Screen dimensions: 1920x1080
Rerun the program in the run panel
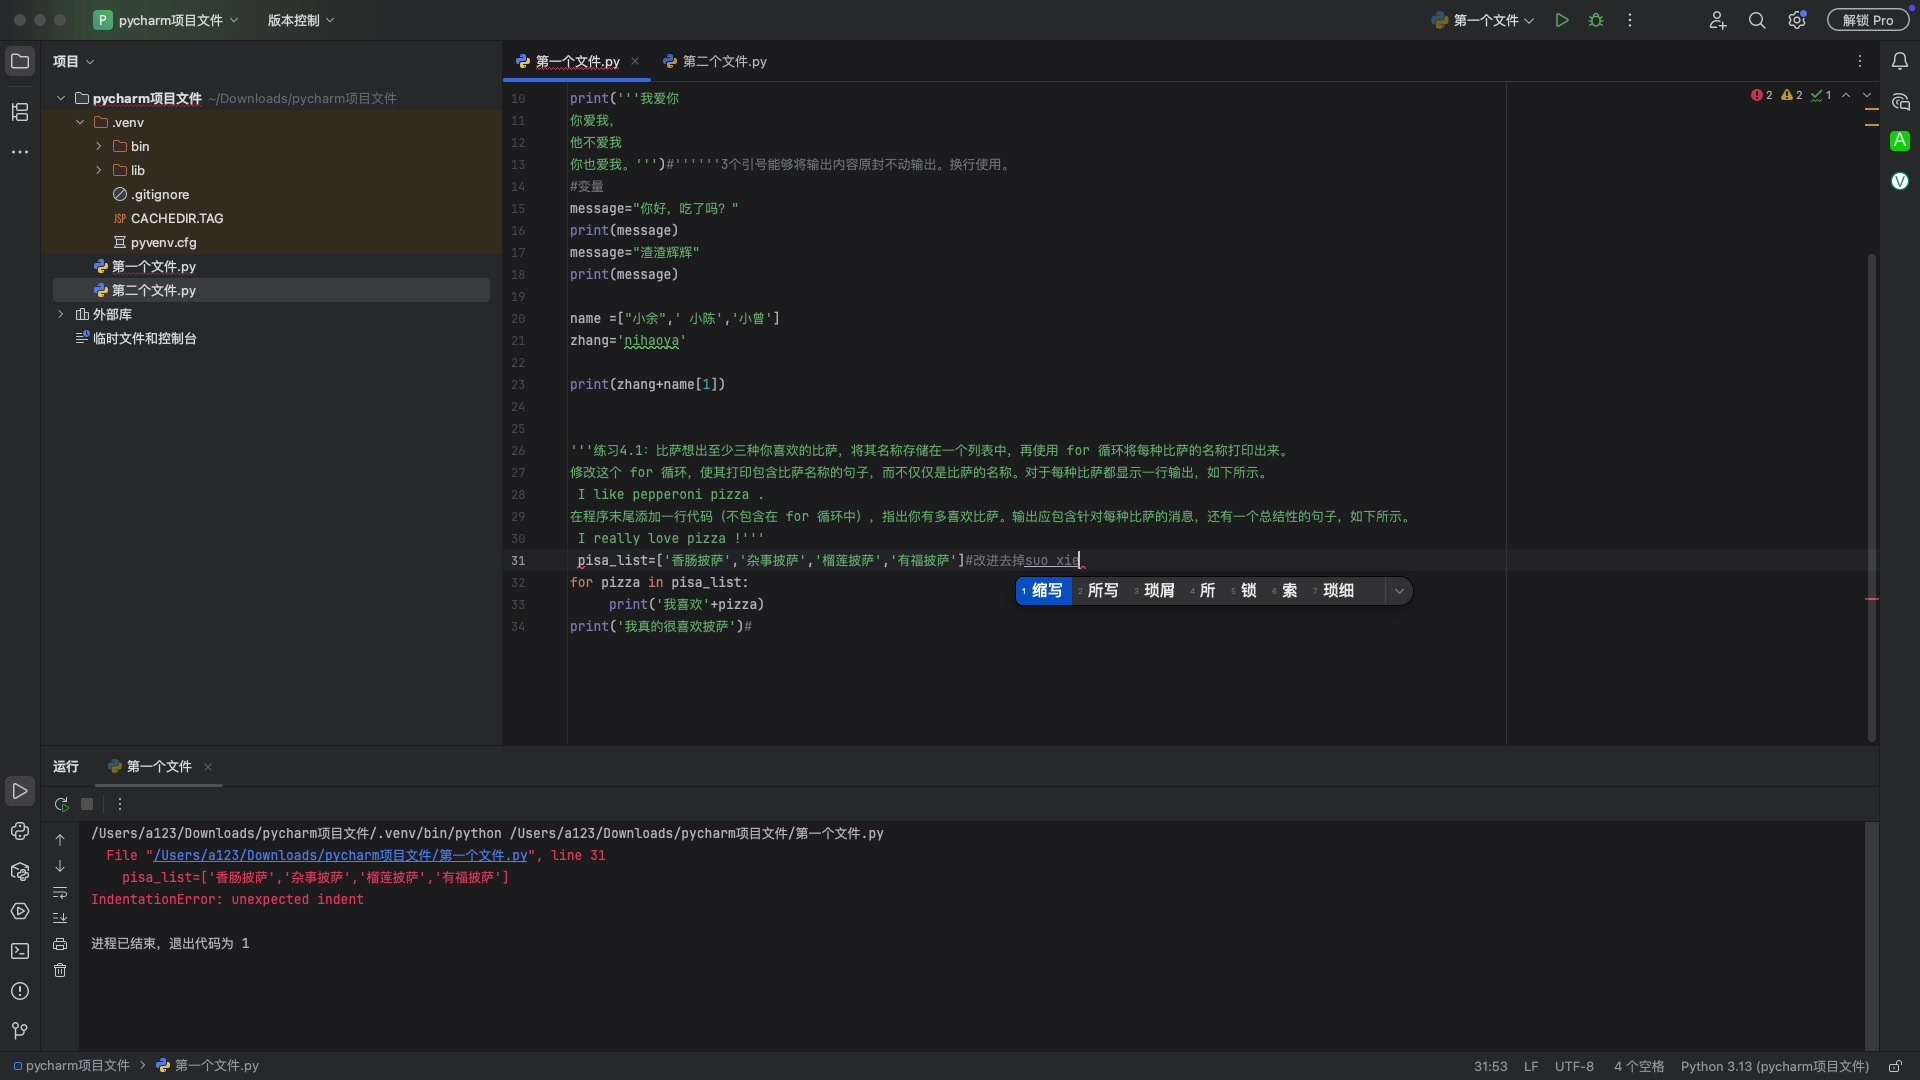(62, 804)
